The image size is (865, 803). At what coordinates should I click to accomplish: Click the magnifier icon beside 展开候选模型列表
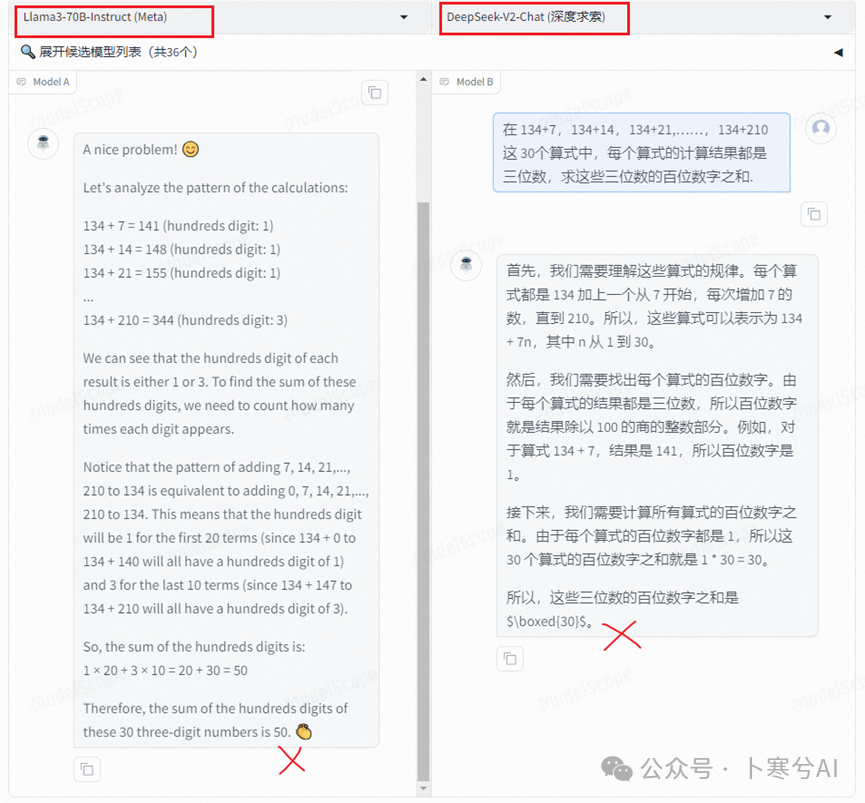coord(28,52)
